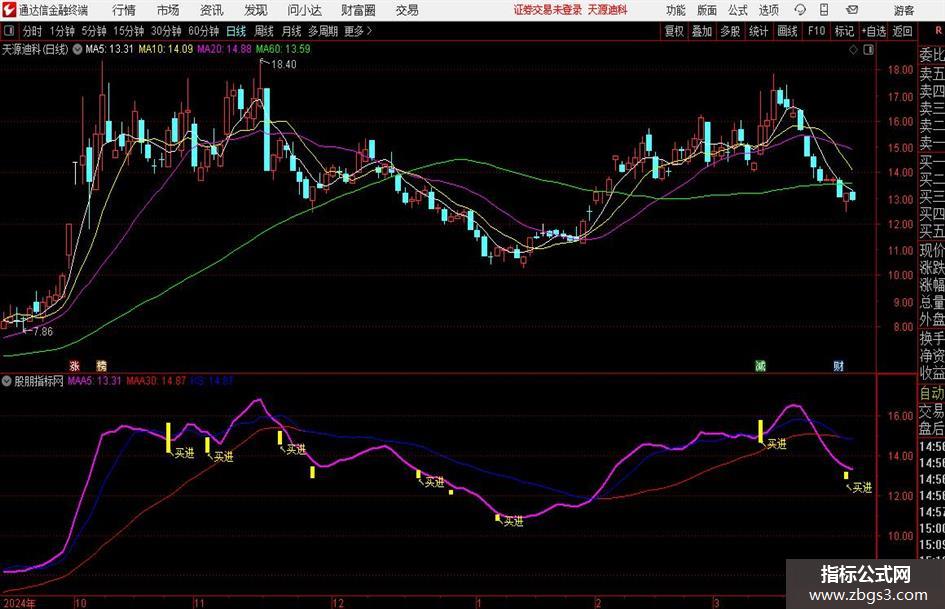Image resolution: width=945 pixels, height=609 pixels.
Task: Toggle the right info panel icon
Action: [x=868, y=50]
